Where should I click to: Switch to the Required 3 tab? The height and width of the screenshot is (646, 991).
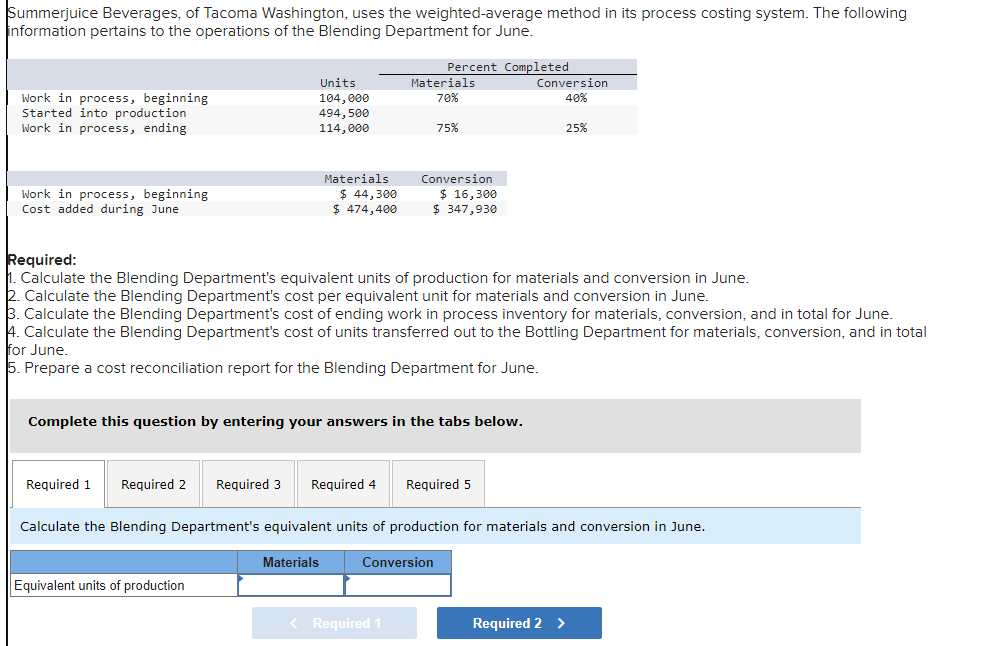(248, 484)
